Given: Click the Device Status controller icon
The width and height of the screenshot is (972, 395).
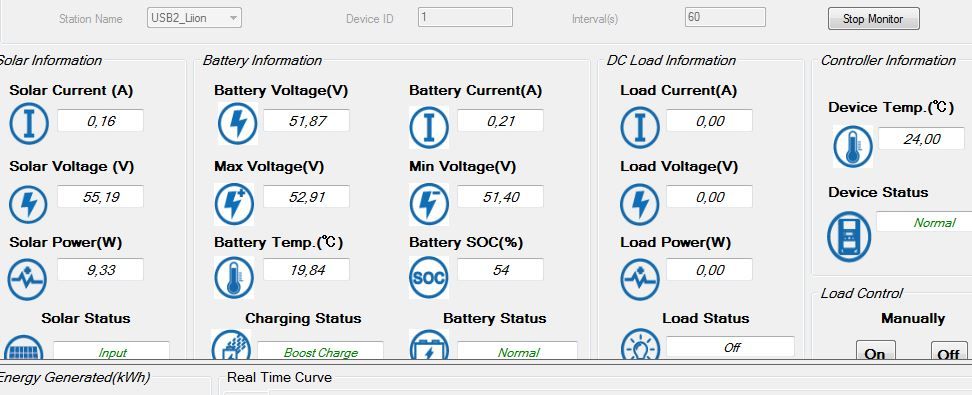Looking at the screenshot, I should (849, 236).
